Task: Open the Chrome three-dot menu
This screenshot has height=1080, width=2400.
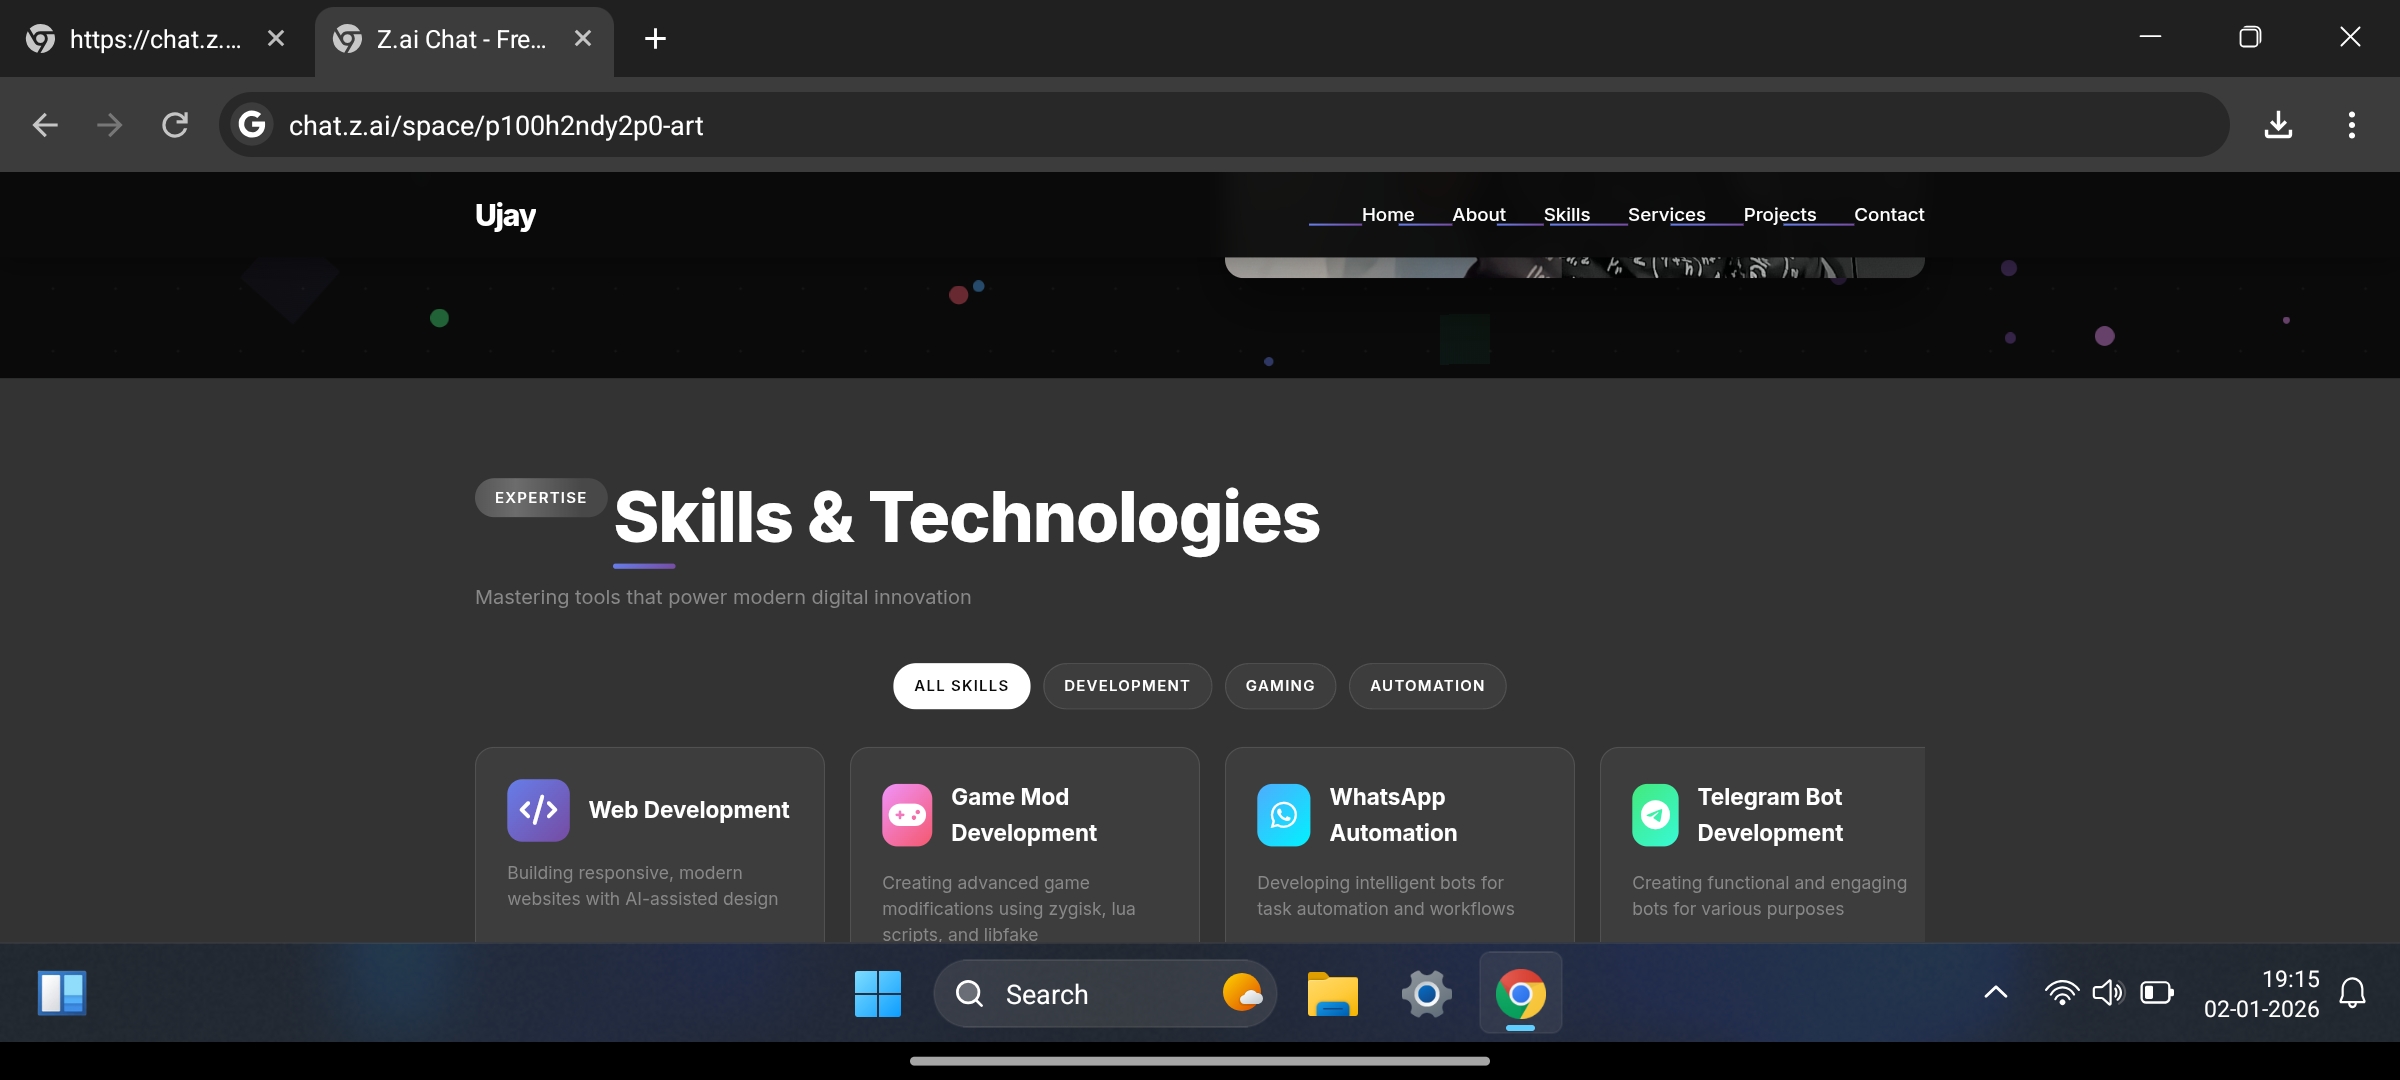Action: [x=2351, y=124]
